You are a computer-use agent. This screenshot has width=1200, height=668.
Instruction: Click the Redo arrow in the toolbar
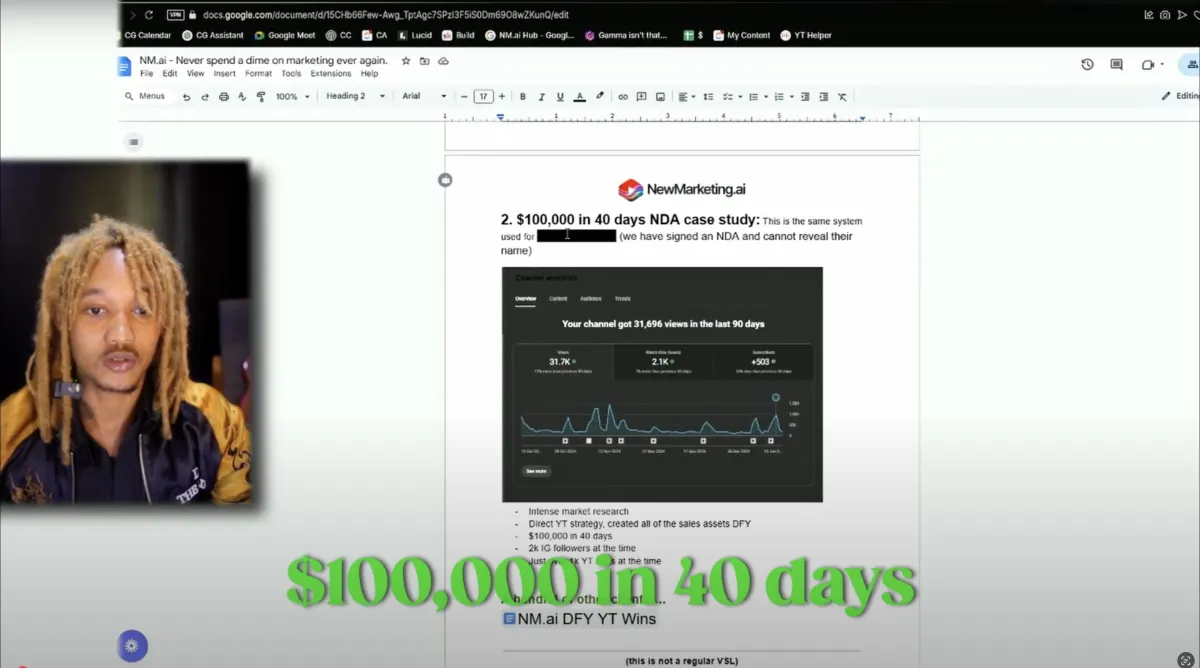205,97
